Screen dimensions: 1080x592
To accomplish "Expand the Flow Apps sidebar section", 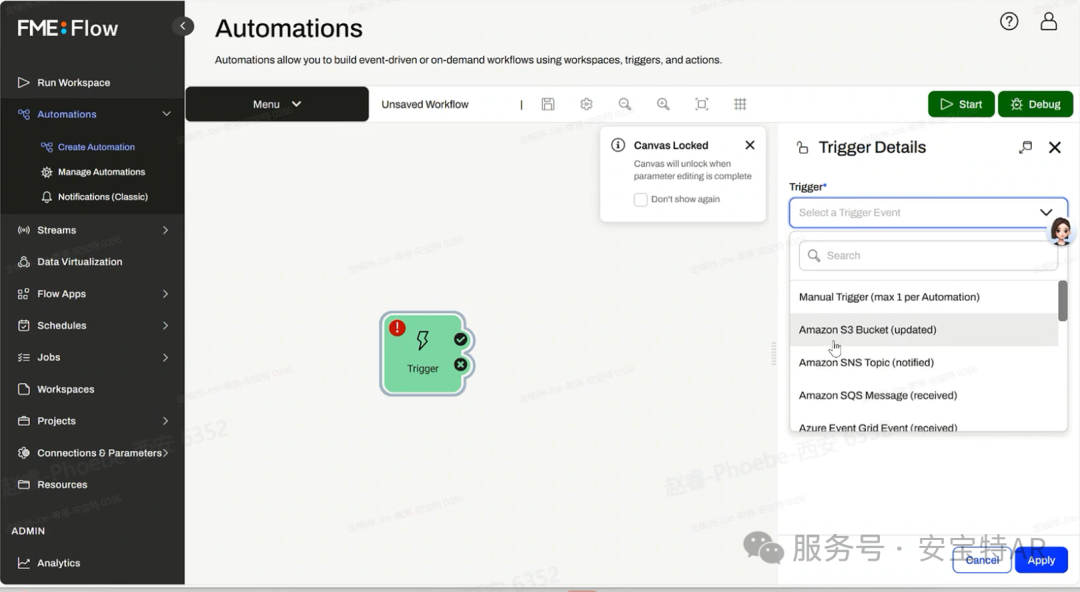I will pos(165,294).
